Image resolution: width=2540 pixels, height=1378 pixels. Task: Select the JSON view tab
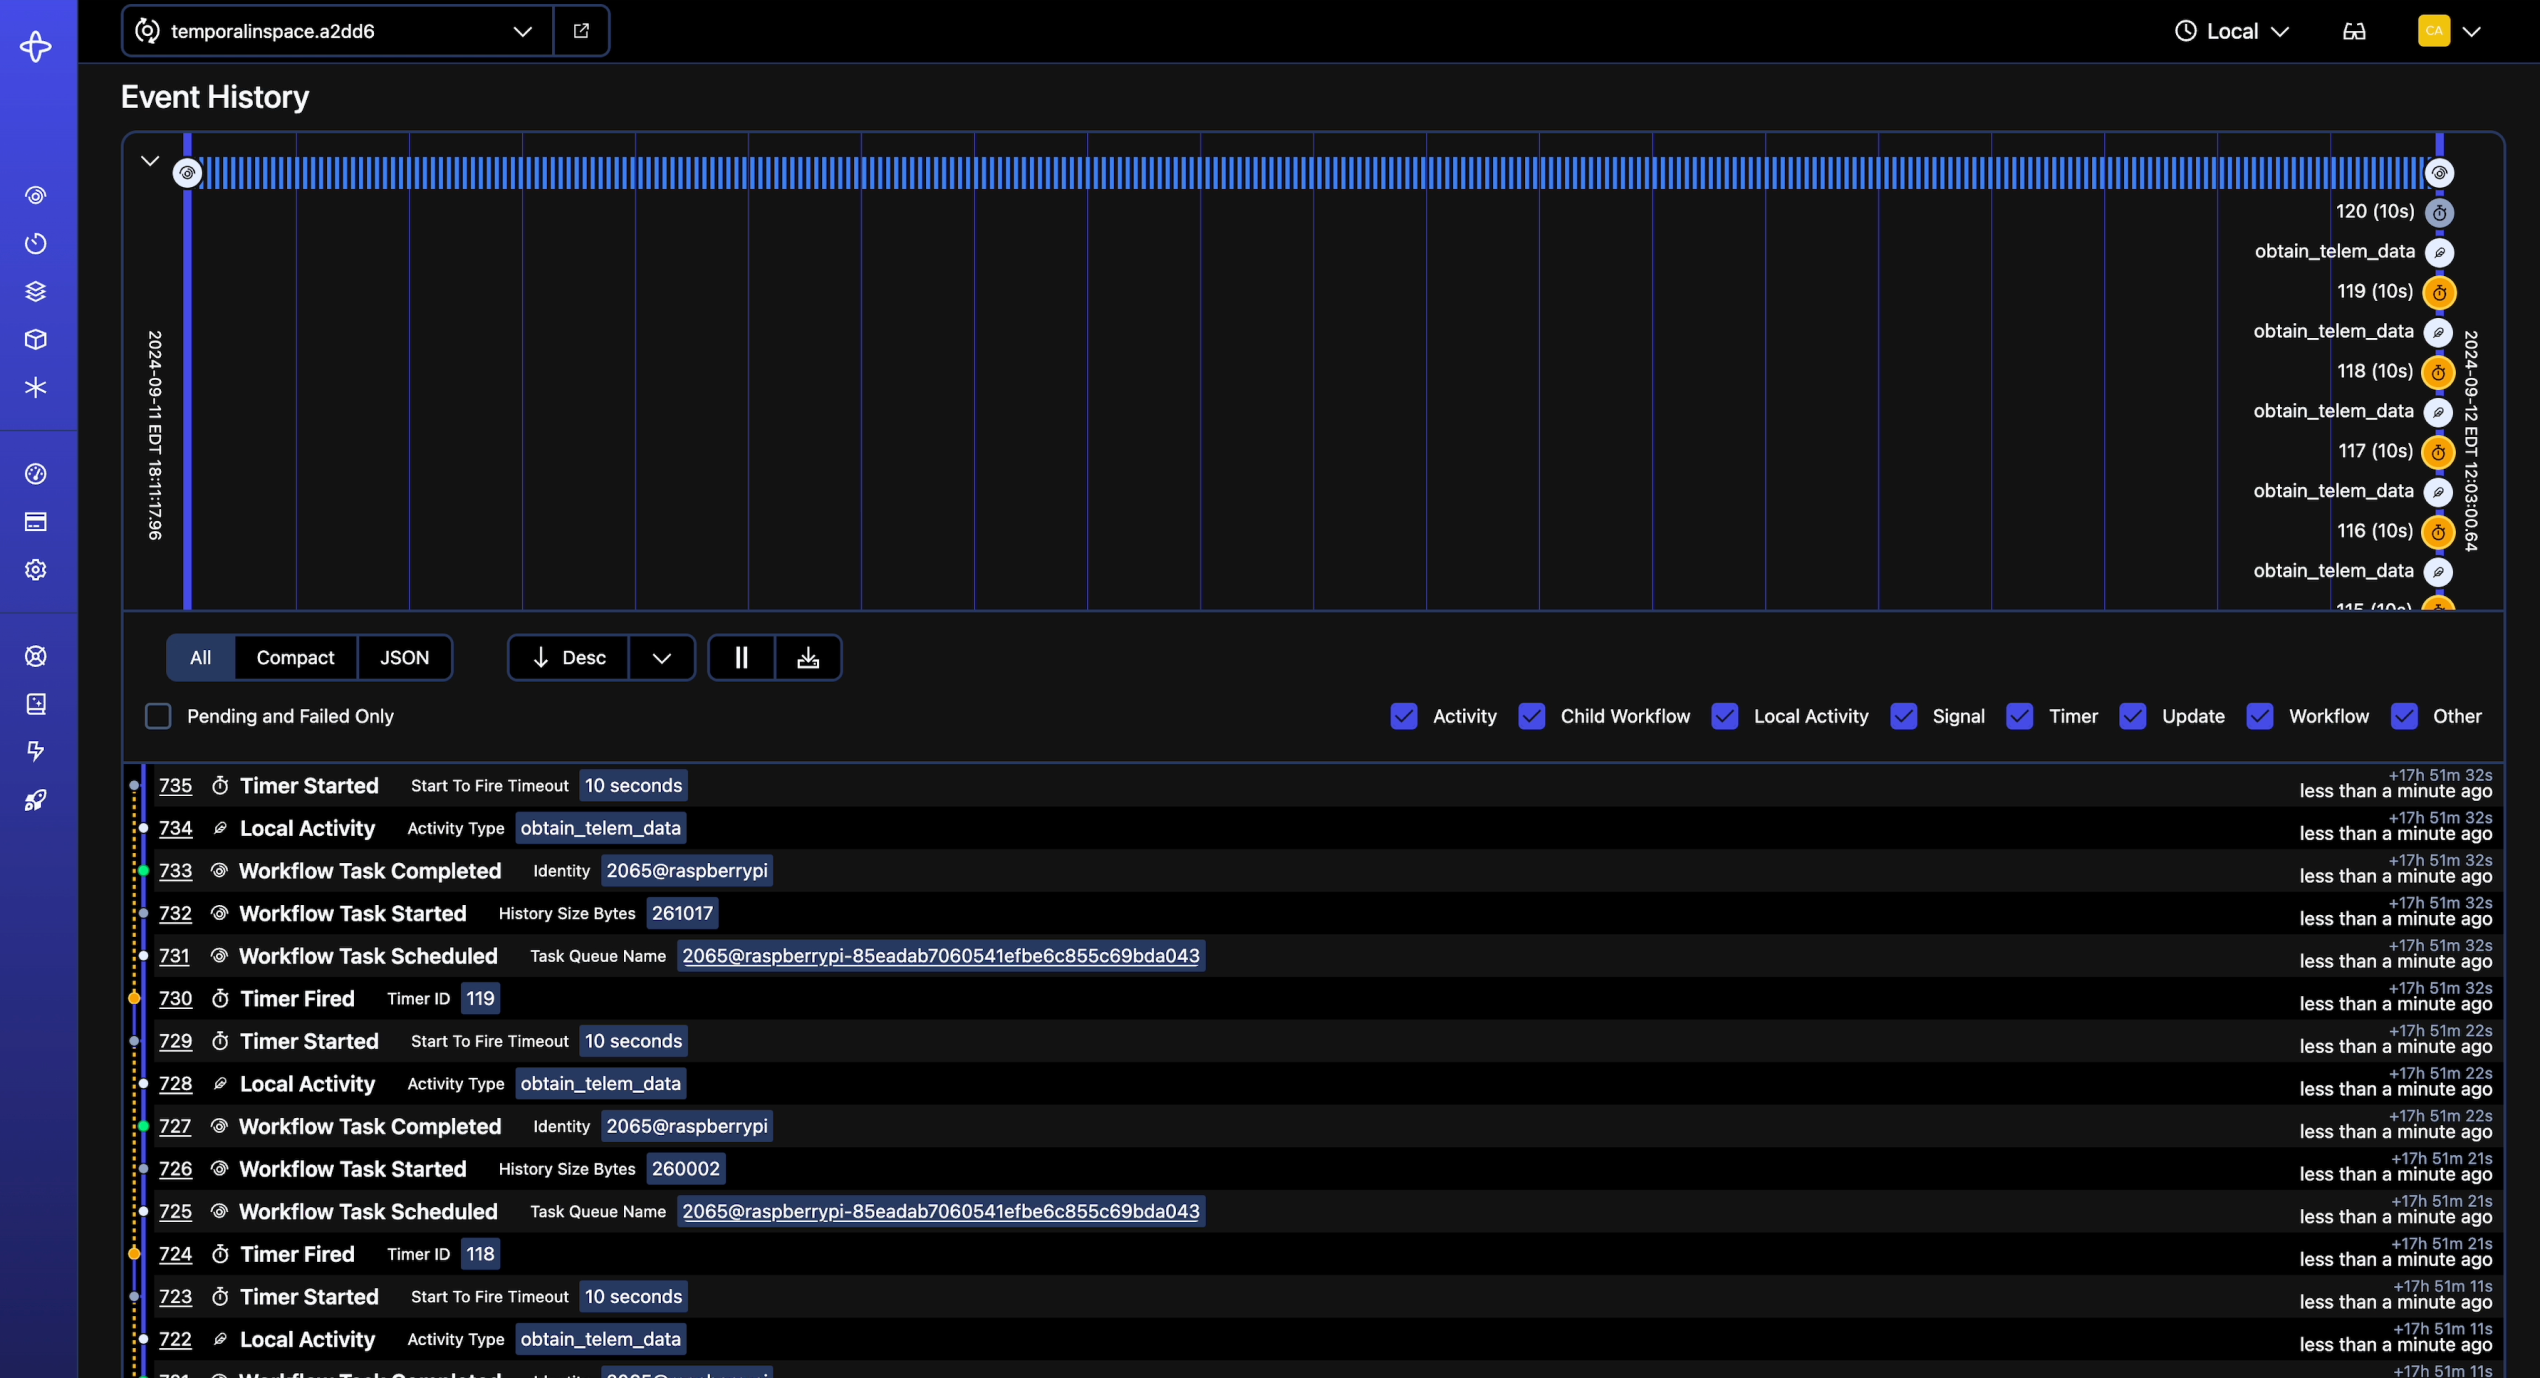402,657
